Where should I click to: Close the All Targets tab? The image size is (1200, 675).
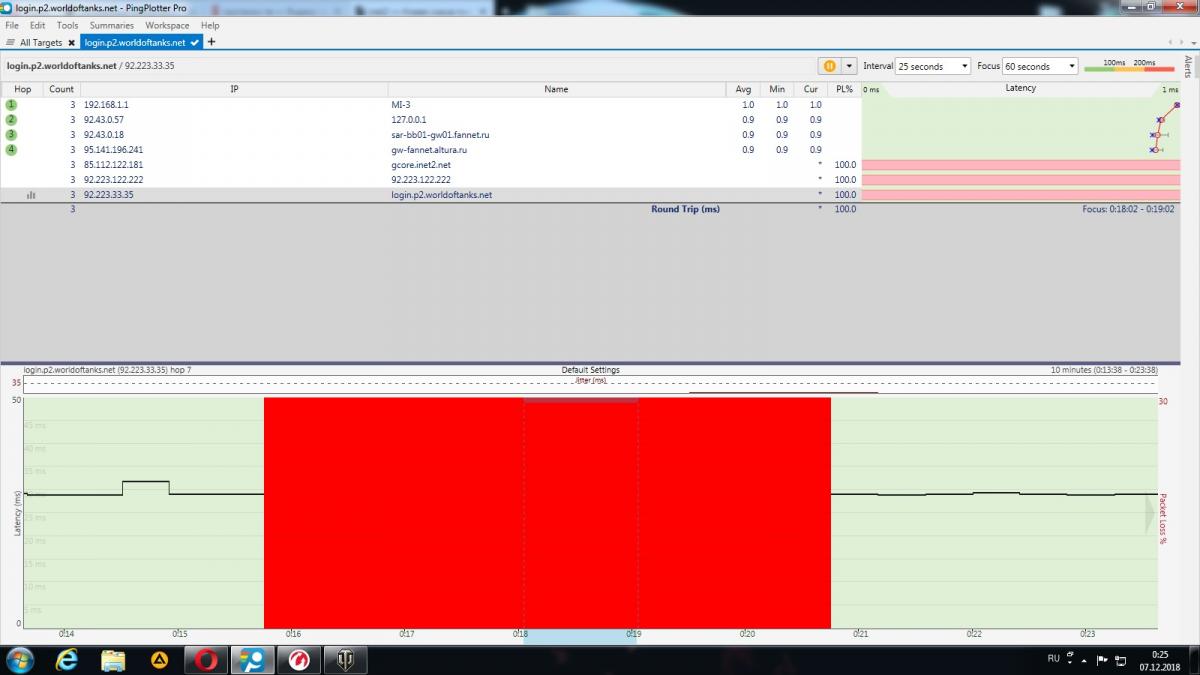pos(72,43)
